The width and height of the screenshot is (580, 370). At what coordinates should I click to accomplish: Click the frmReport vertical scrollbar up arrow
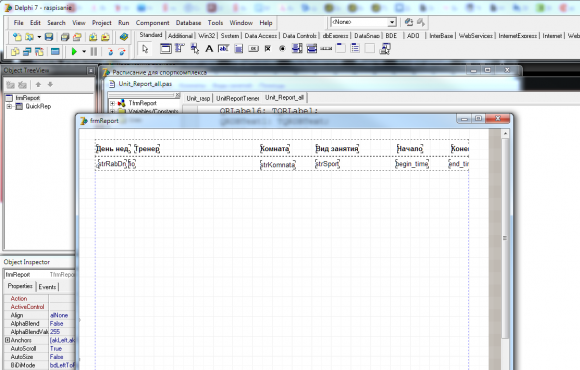pos(505,134)
